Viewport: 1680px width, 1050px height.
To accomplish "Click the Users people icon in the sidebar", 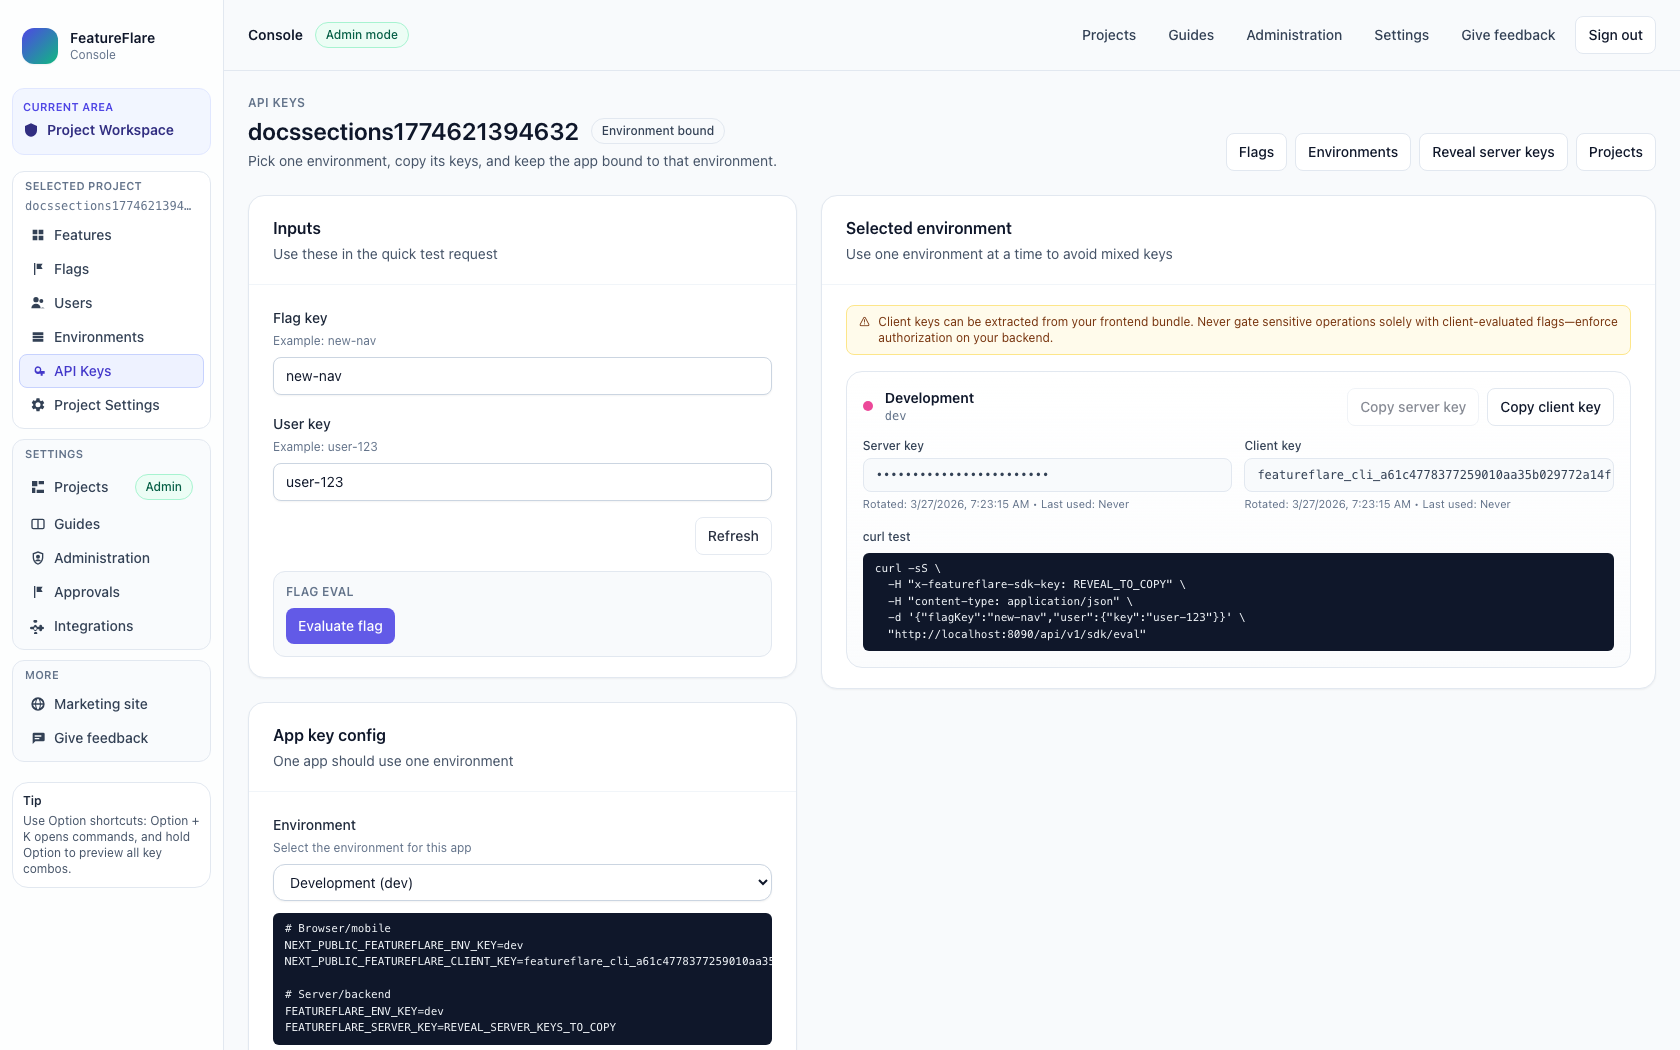I will pyautogui.click(x=38, y=303).
